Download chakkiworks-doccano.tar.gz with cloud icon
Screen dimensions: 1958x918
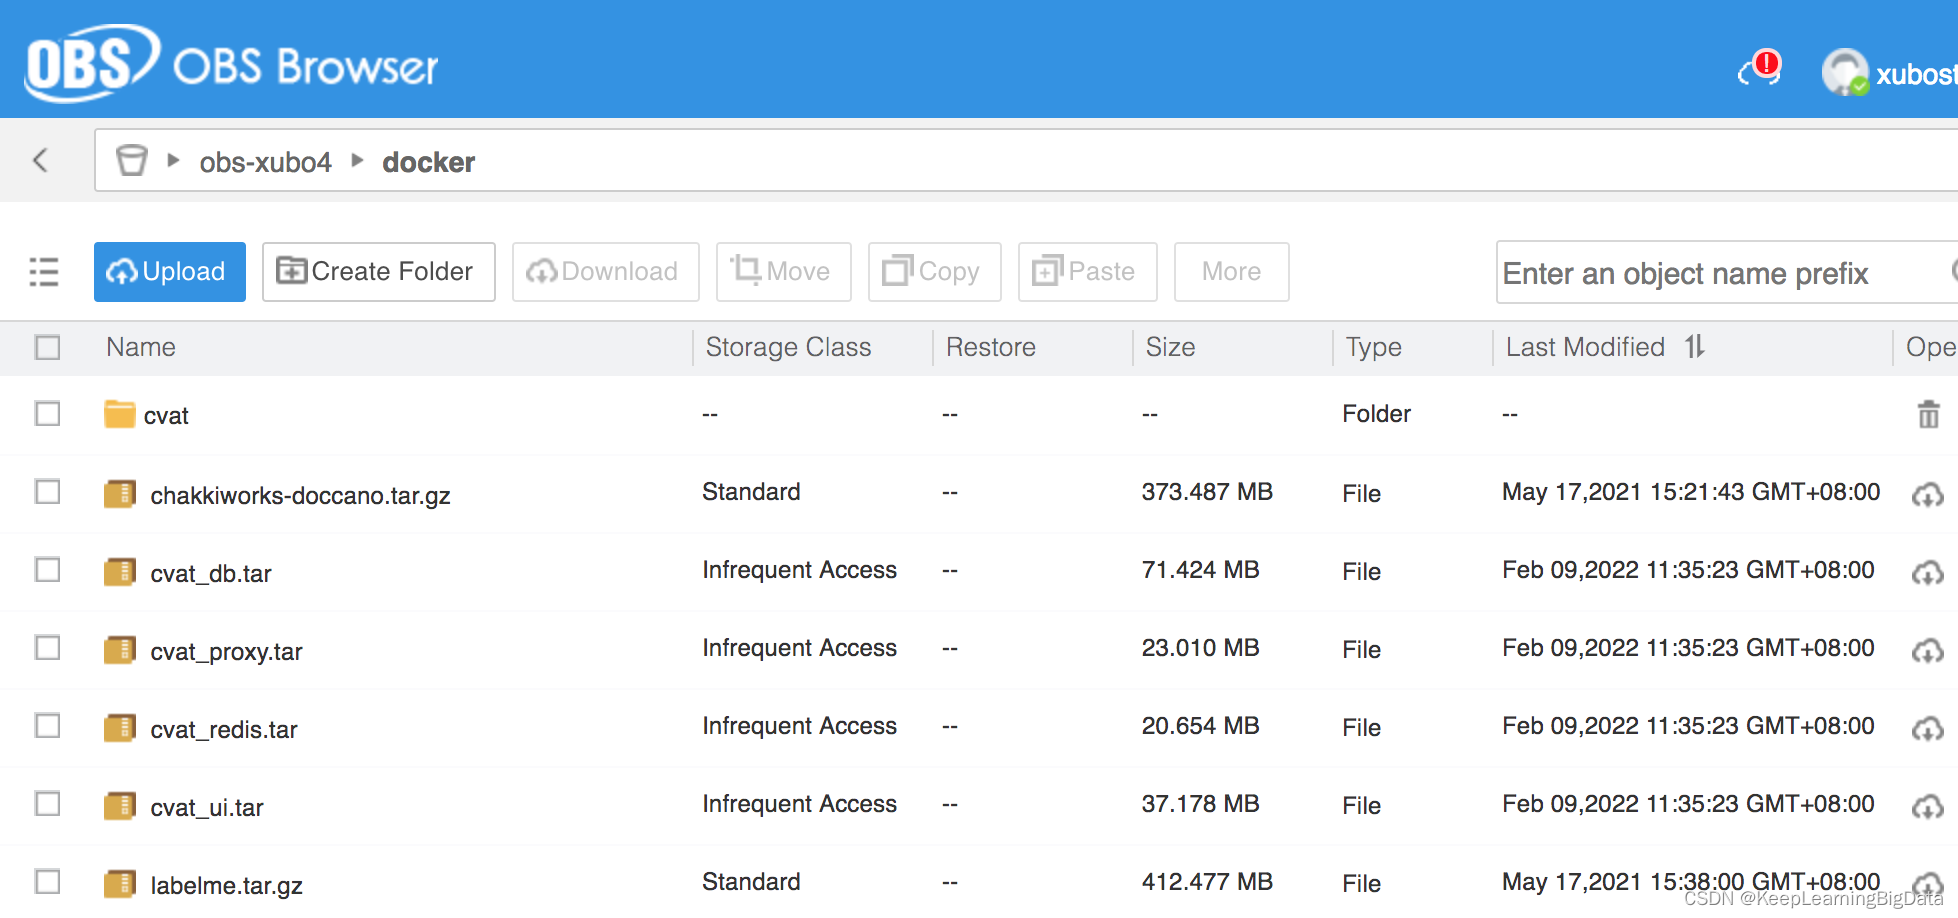click(1927, 494)
